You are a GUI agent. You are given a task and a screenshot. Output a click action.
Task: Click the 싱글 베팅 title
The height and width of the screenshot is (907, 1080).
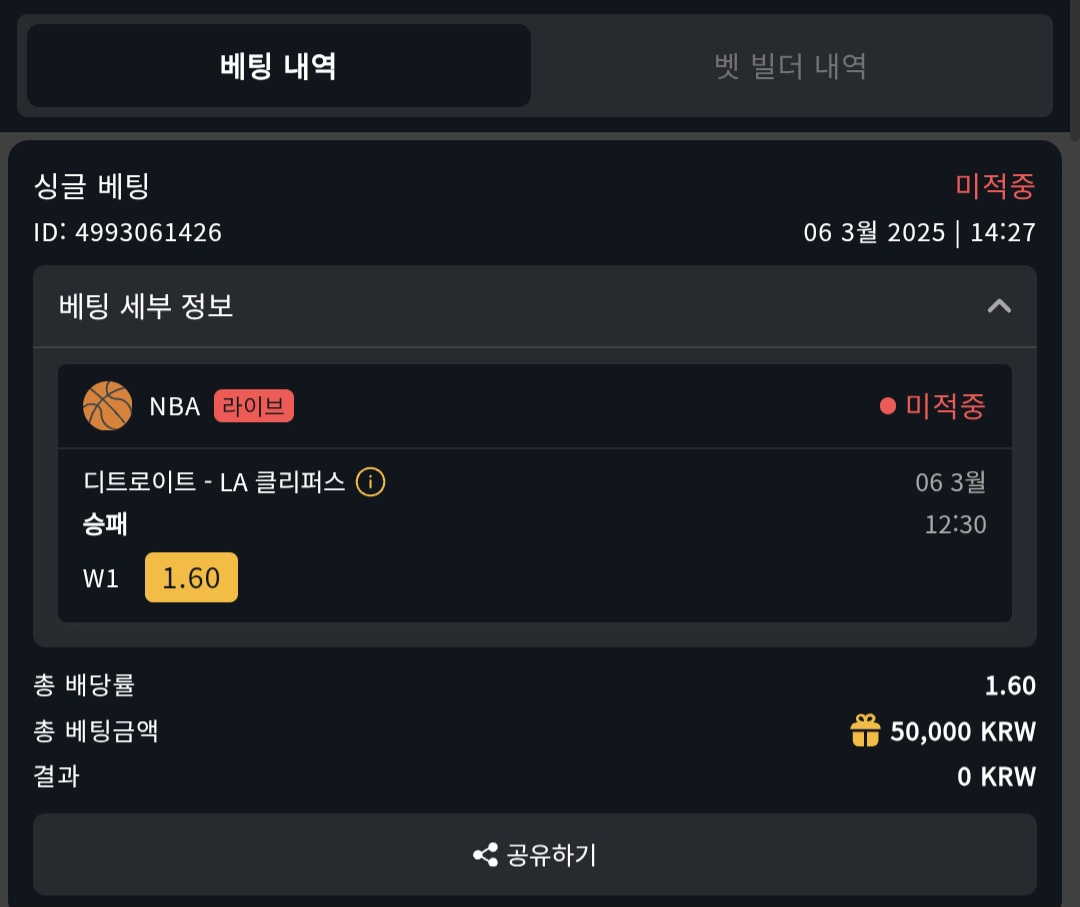point(91,186)
